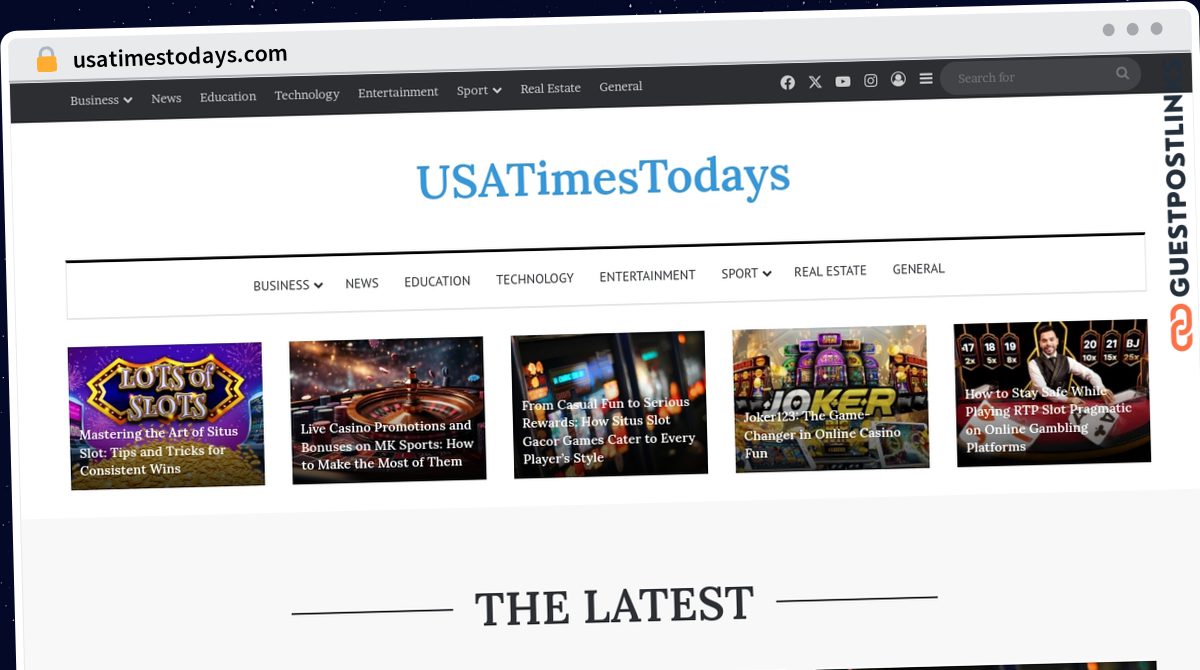Select General in the dark top bar

point(621,86)
